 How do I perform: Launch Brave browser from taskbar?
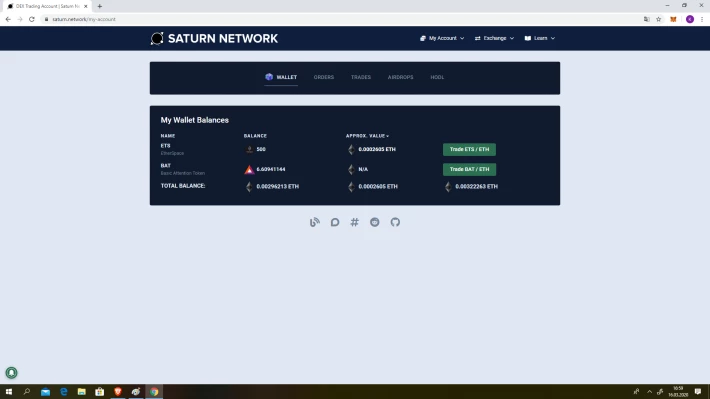[x=118, y=392]
